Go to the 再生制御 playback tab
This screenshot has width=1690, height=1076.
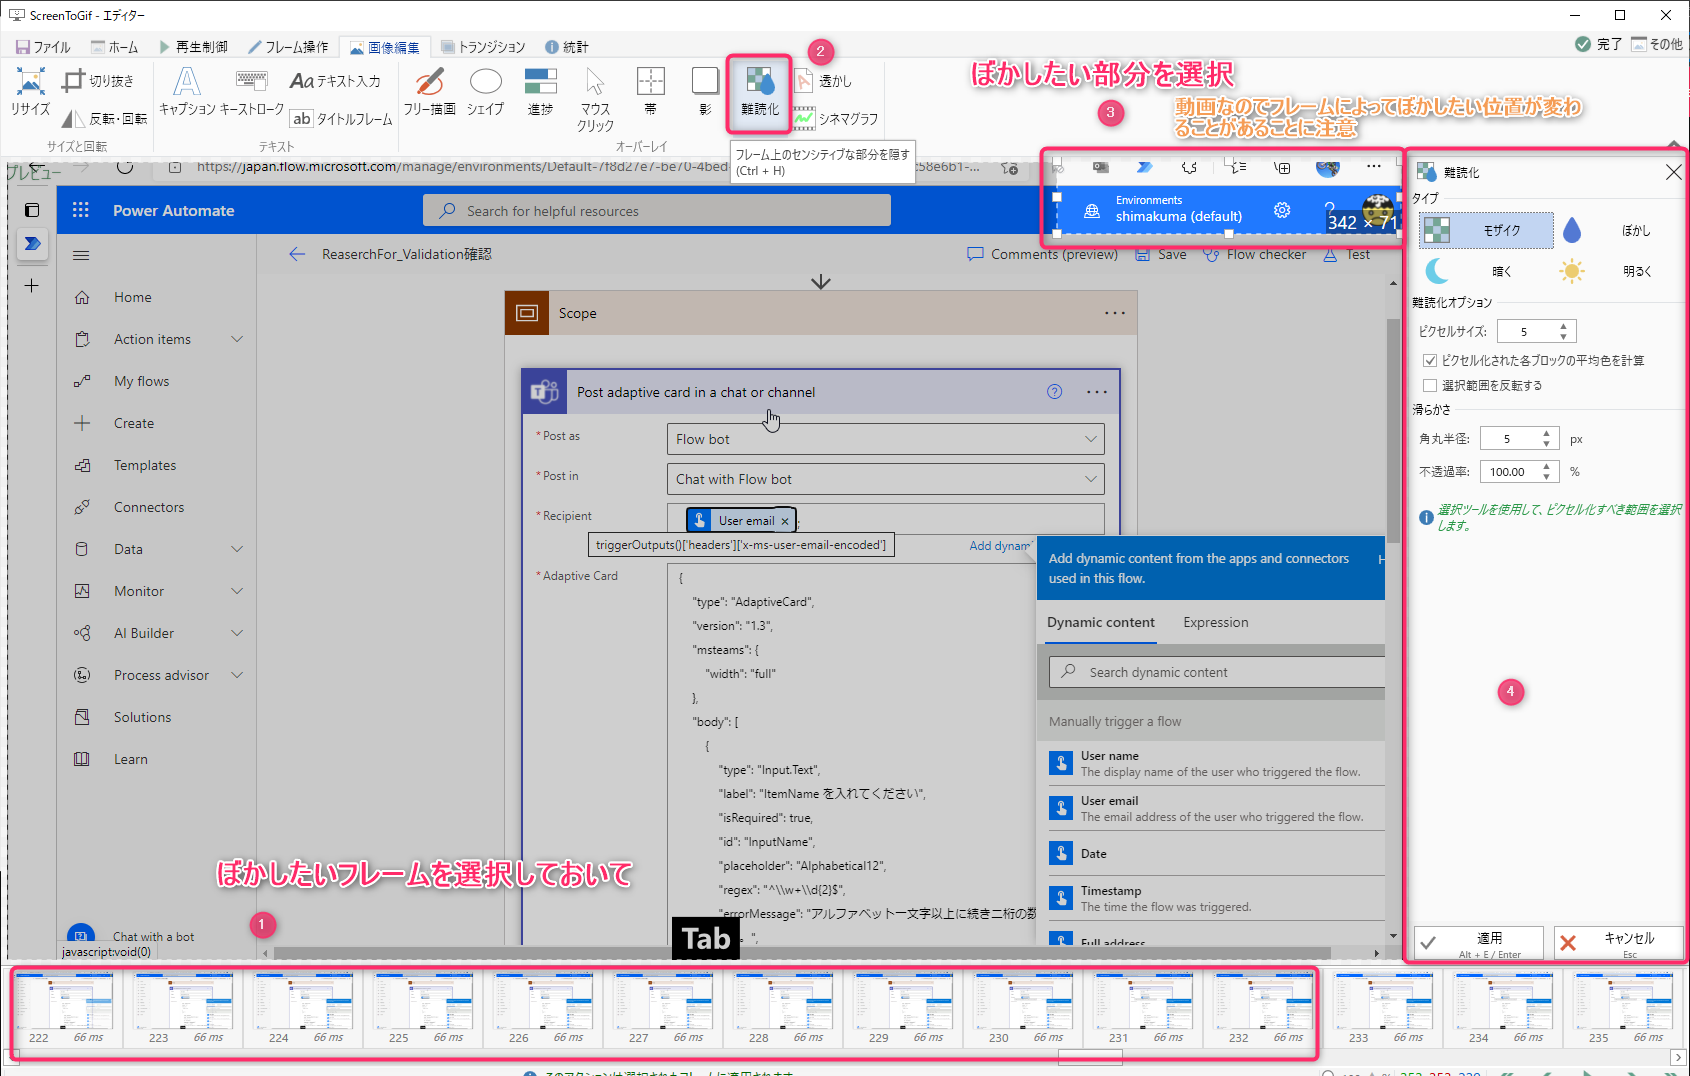tap(193, 47)
